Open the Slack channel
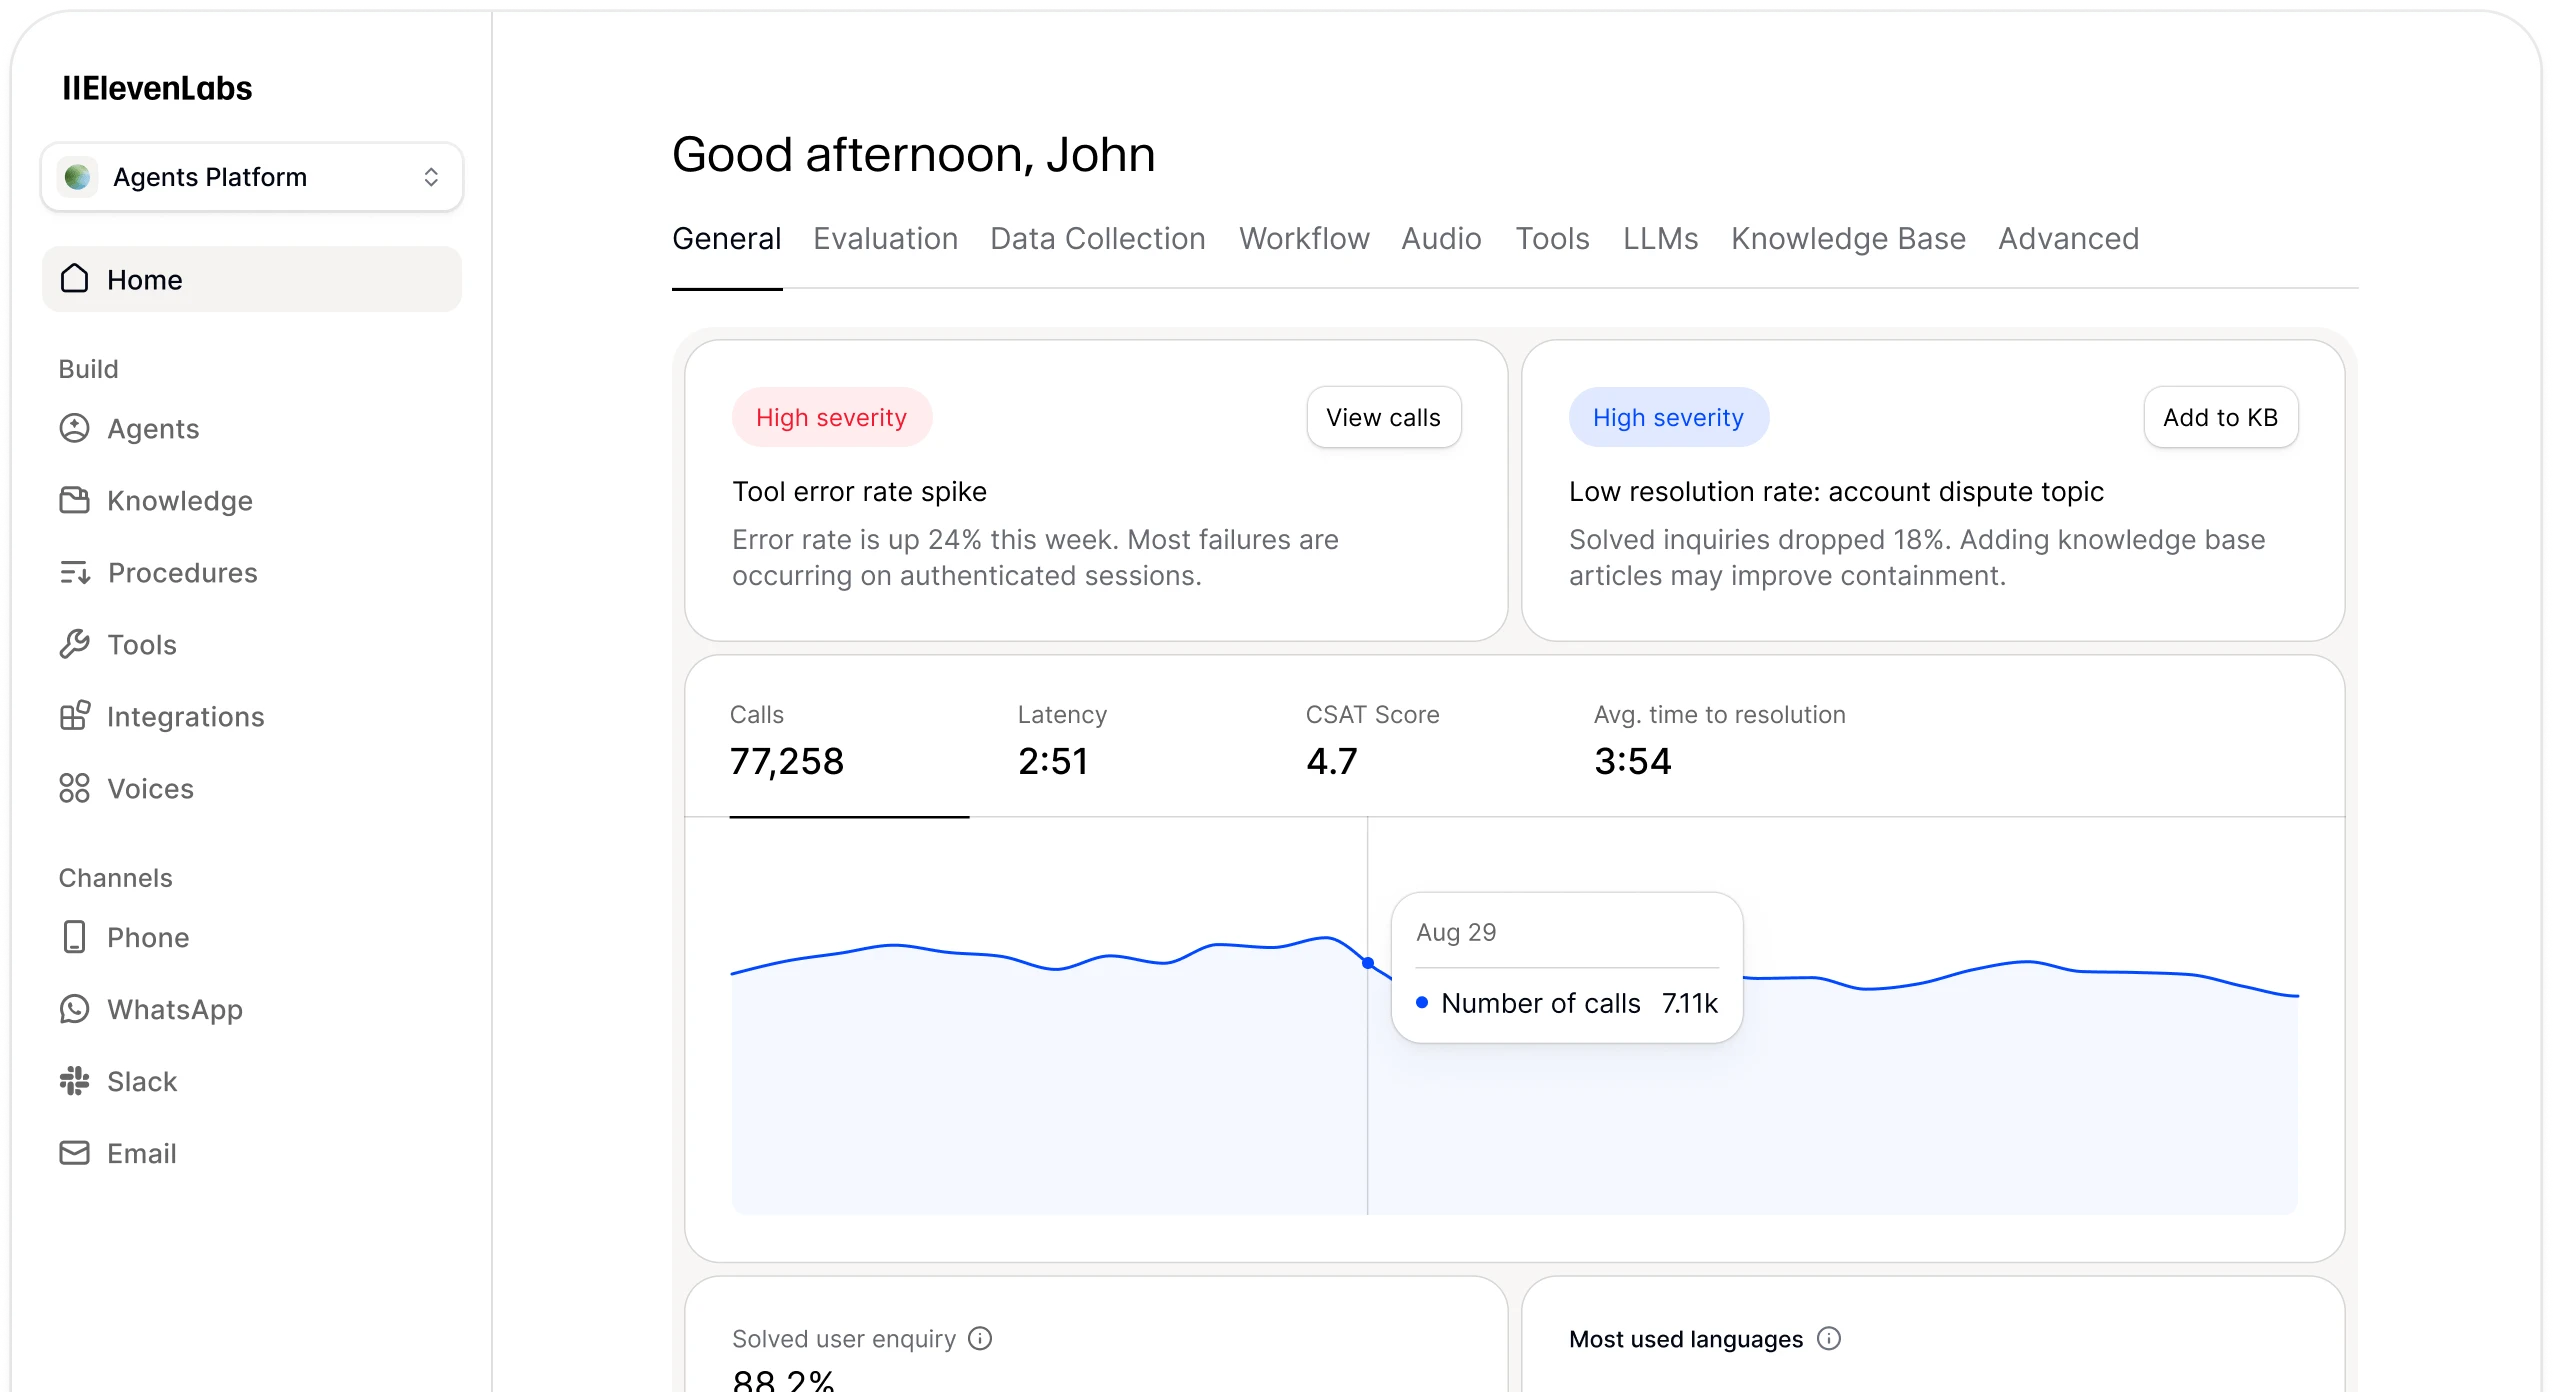This screenshot has height=1392, width=2553. pyautogui.click(x=252, y=1081)
